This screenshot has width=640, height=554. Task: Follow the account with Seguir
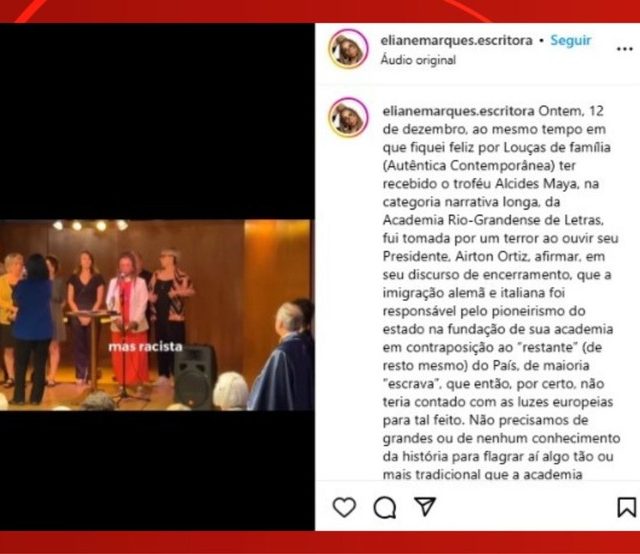tap(571, 40)
